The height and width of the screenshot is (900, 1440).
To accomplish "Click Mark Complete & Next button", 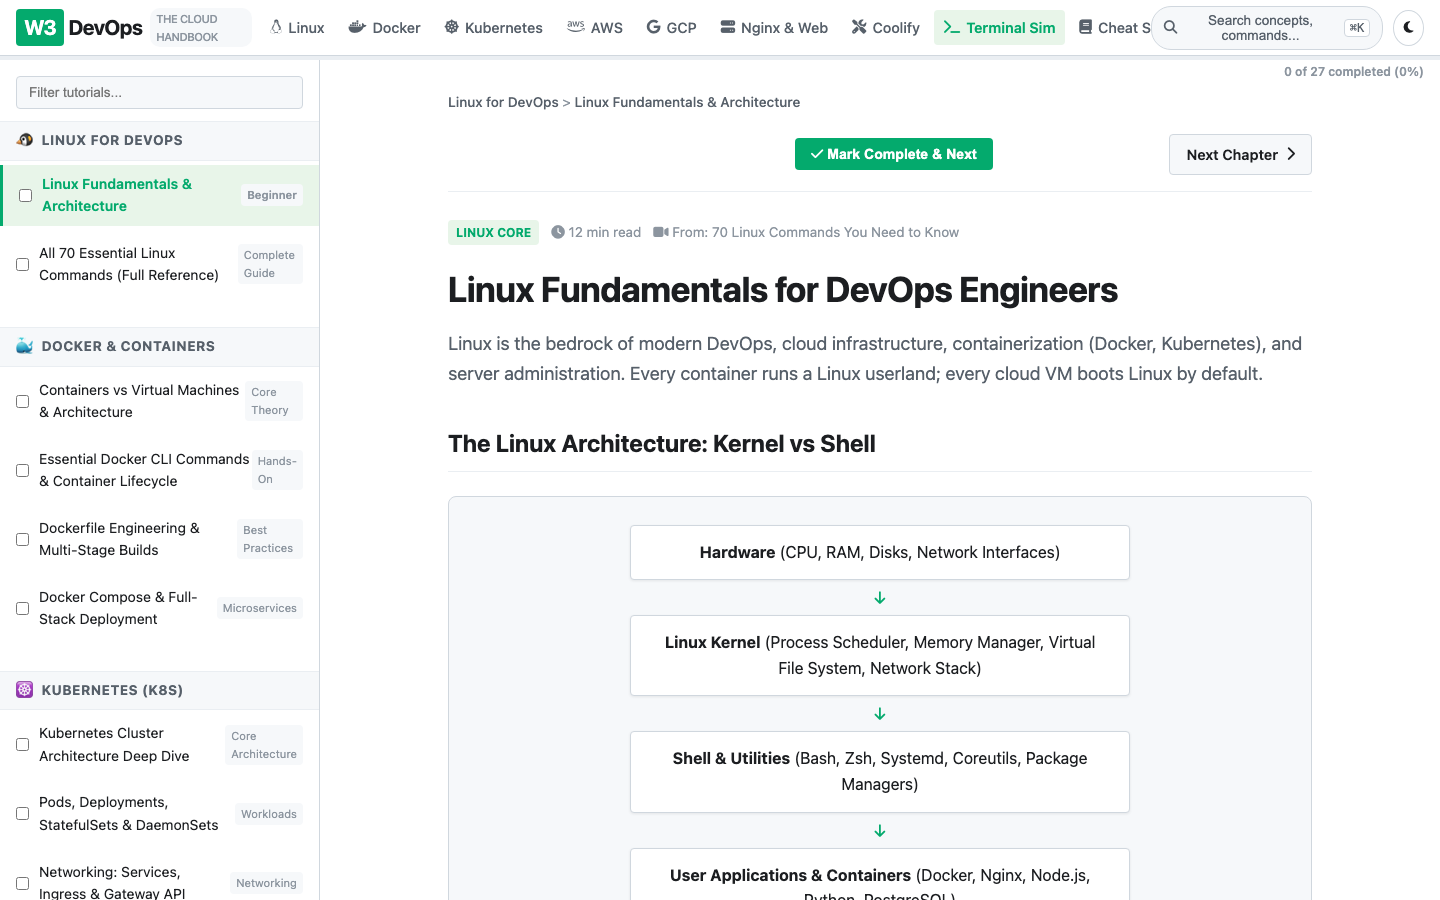I will [894, 154].
